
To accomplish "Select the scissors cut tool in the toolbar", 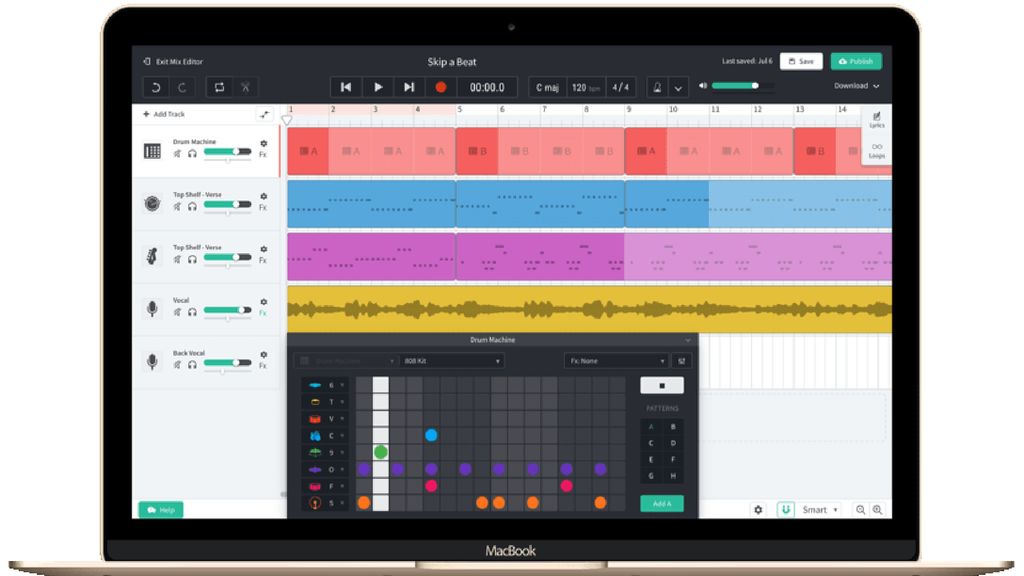I will coord(246,87).
